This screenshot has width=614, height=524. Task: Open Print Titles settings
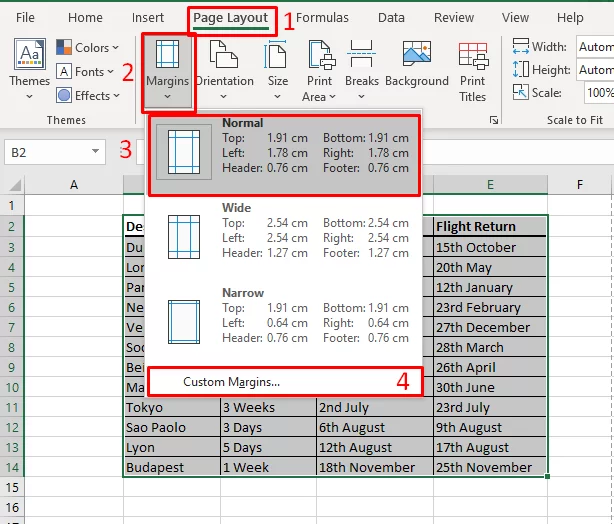(x=473, y=72)
